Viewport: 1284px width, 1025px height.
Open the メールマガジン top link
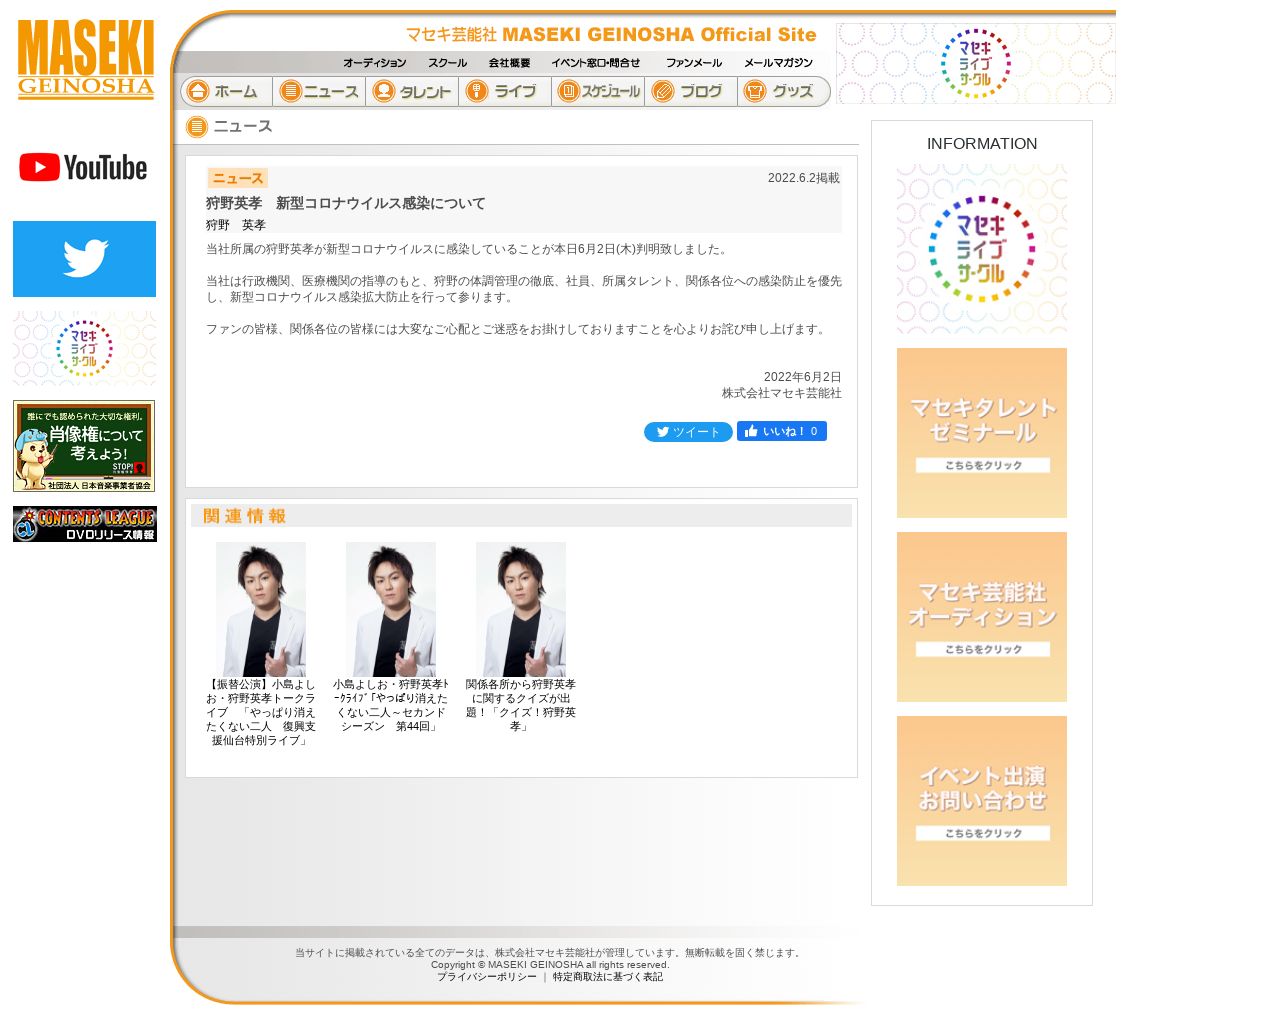point(778,63)
